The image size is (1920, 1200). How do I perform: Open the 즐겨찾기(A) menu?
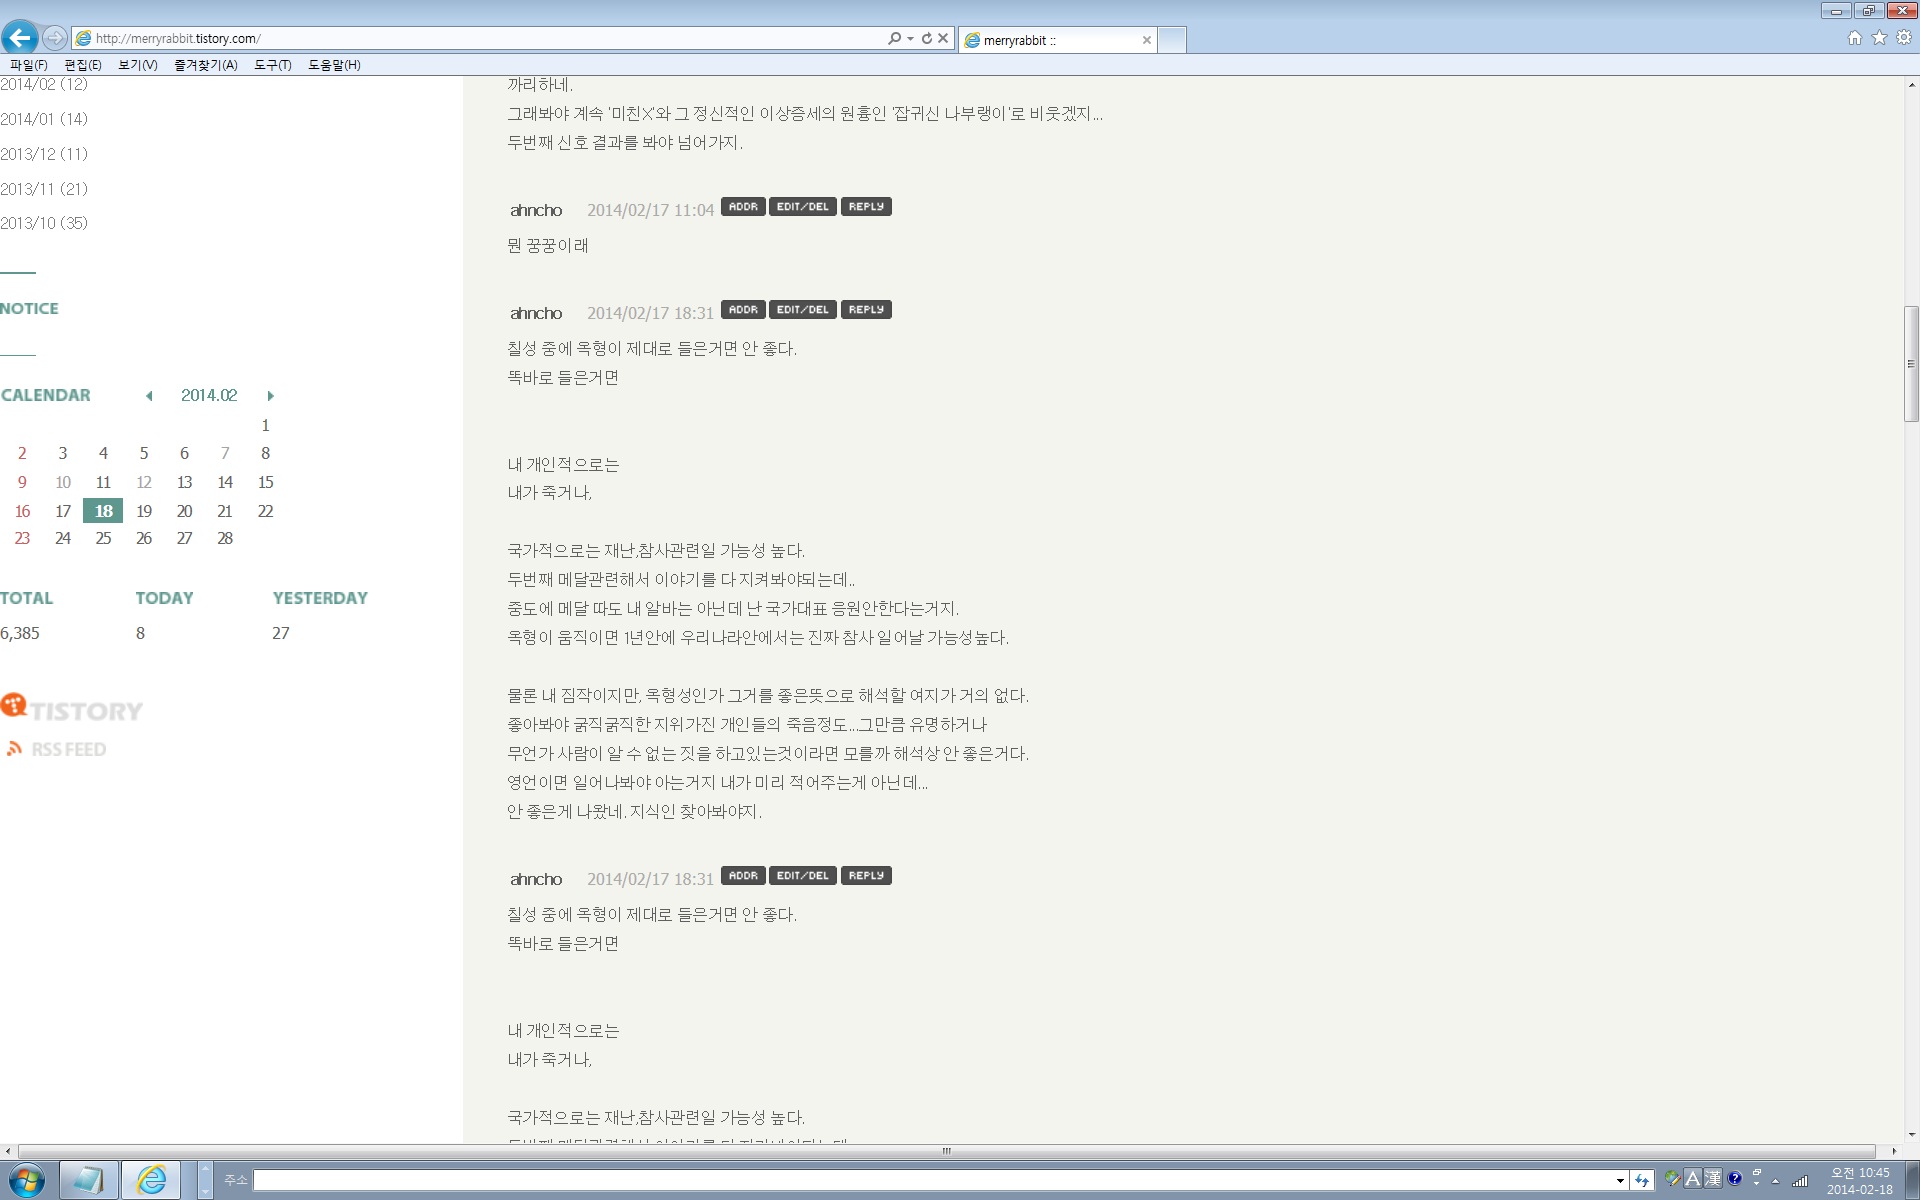[205, 65]
